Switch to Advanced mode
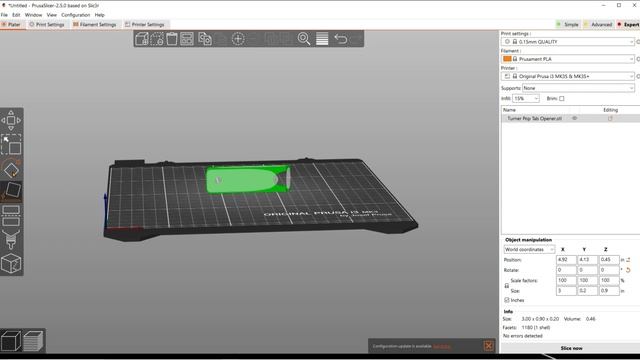 (x=598, y=24)
